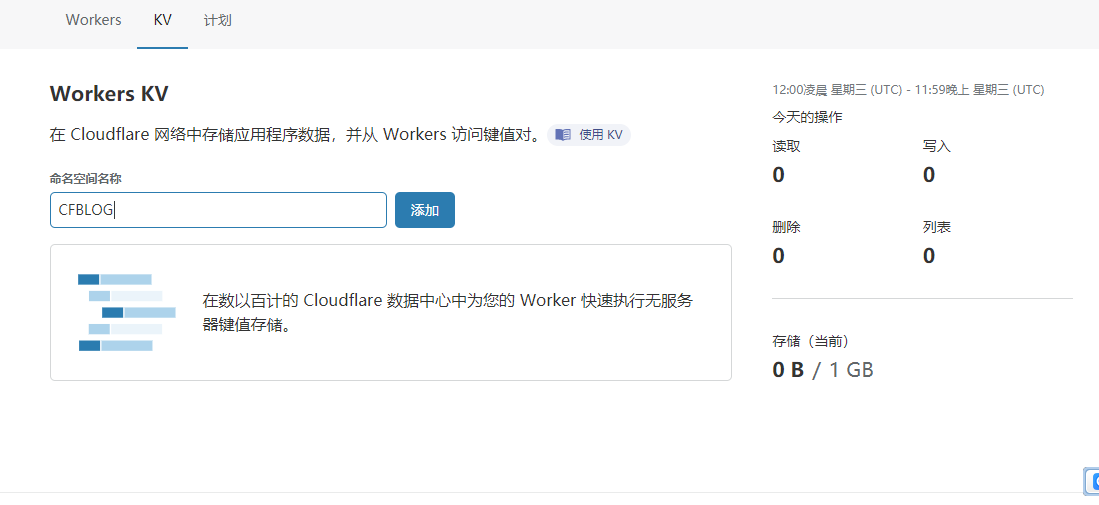
Task: Open the Workers tab
Action: pos(93,20)
